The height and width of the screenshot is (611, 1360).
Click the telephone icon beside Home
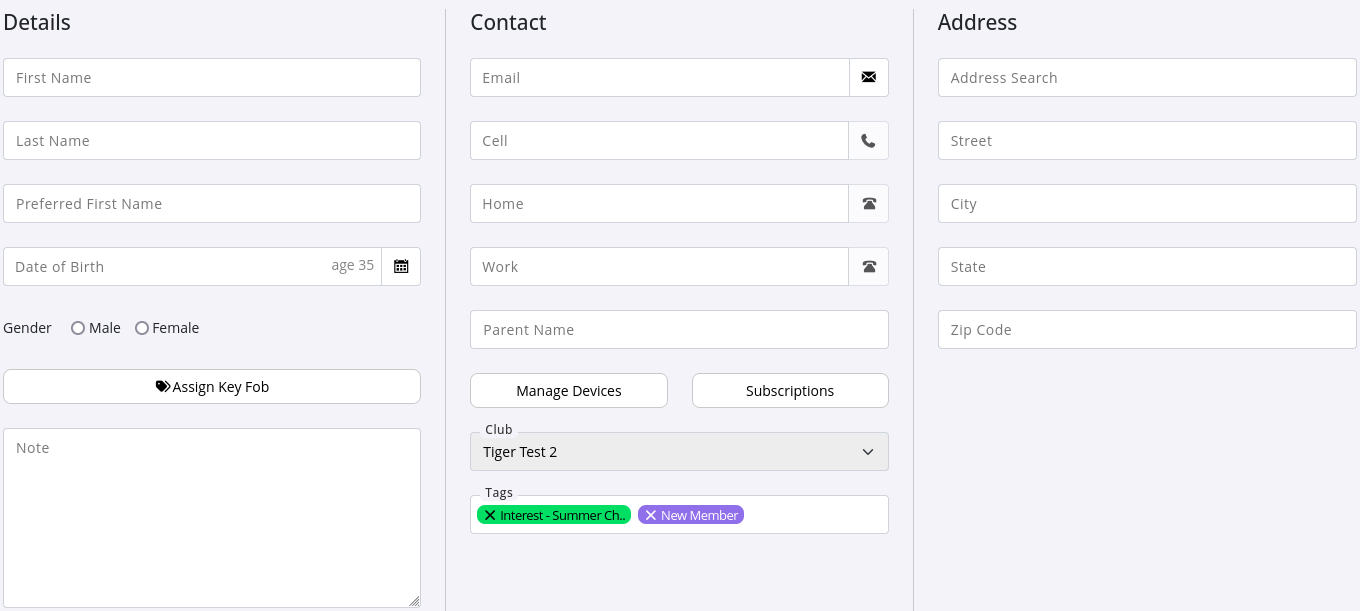tap(869, 204)
